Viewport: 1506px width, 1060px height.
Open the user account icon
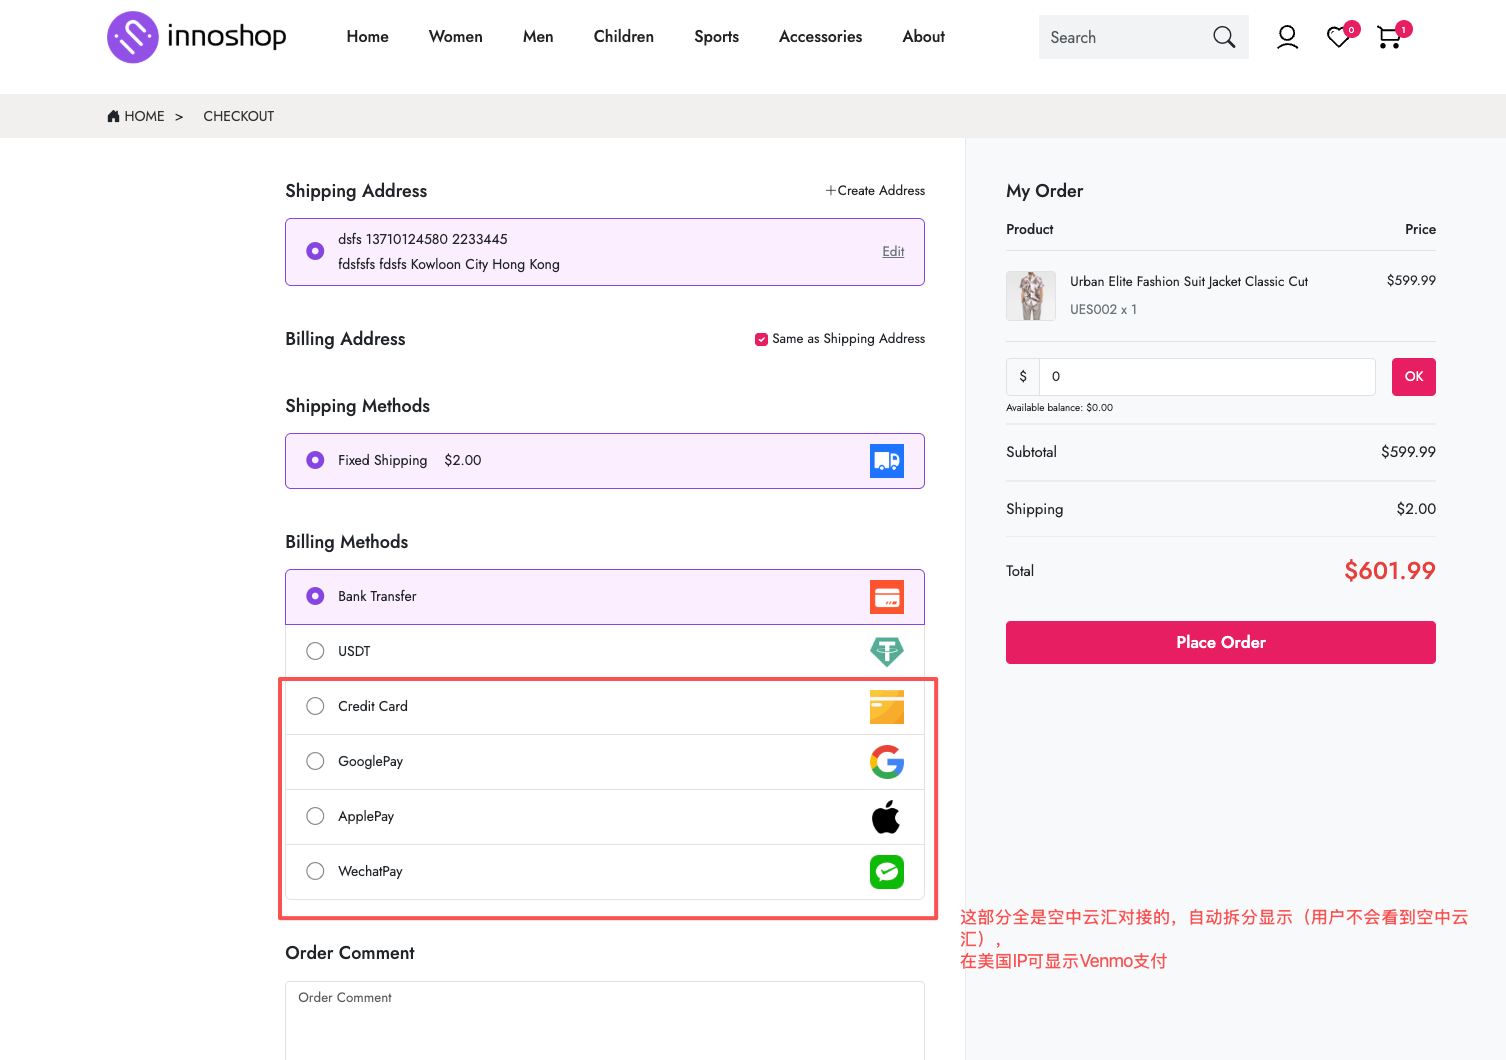[x=1287, y=37]
